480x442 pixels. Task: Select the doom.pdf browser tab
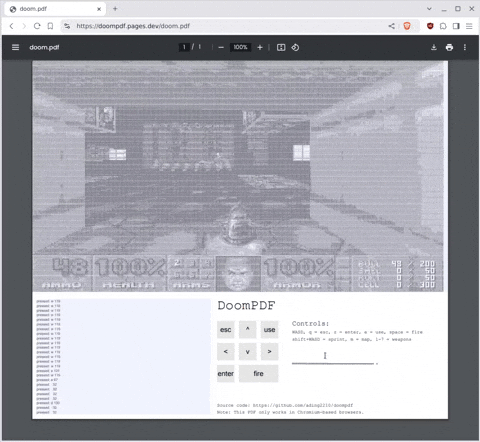pos(55,9)
